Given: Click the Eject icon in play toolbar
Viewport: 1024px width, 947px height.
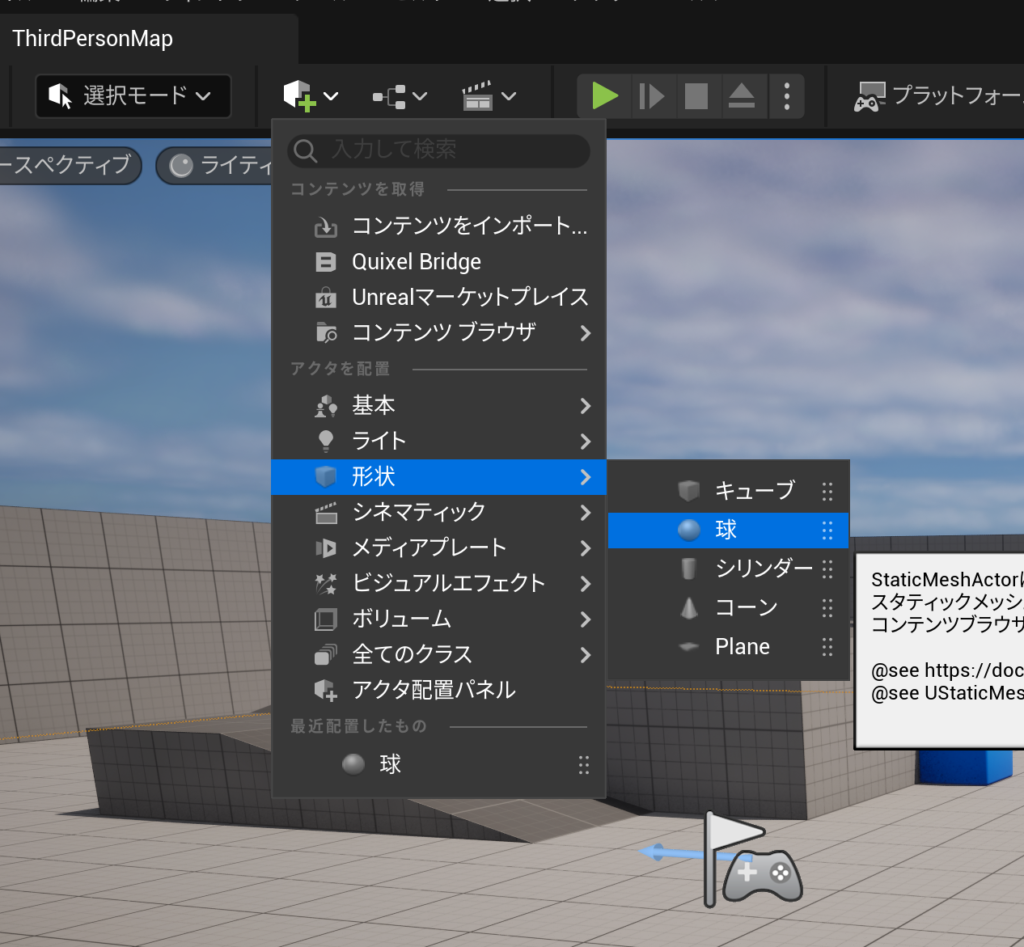Looking at the screenshot, I should point(741,96).
